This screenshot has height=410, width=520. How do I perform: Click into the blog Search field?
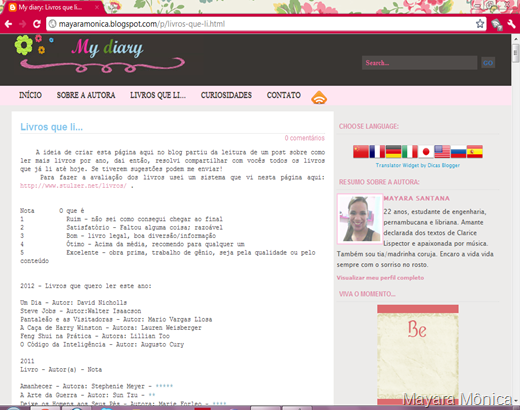click(419, 63)
